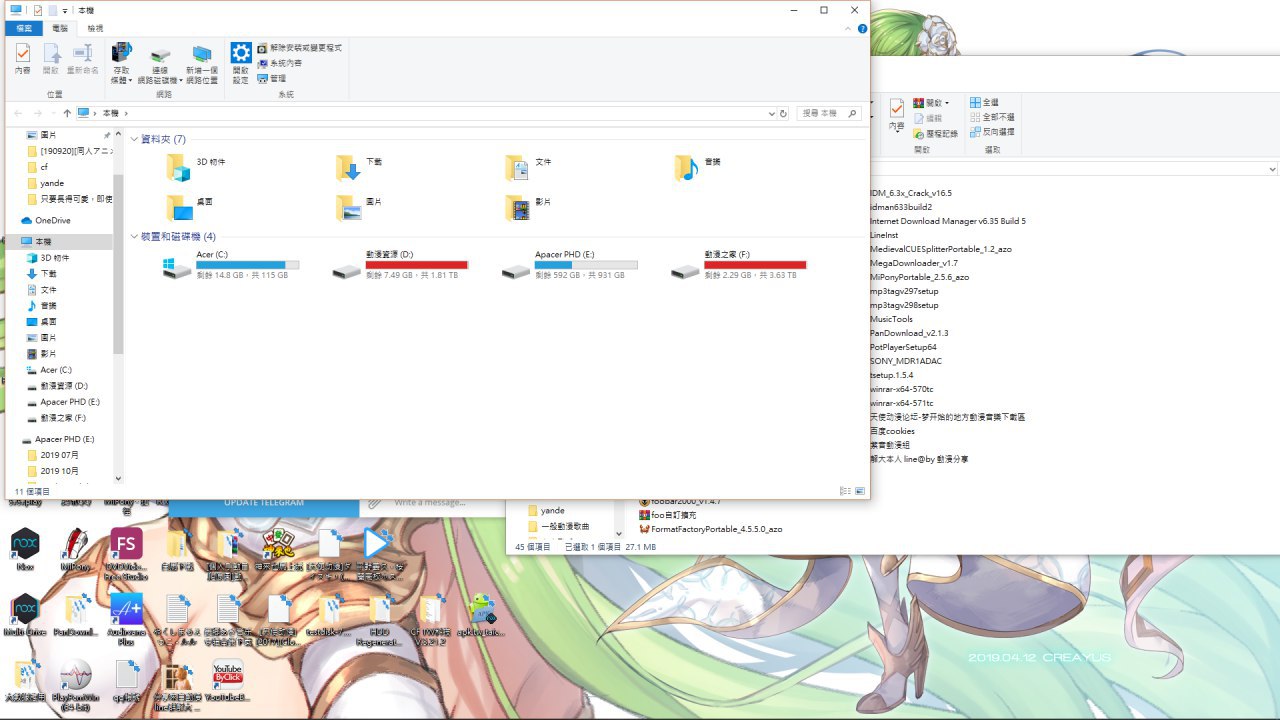
Task: Select the Acer (C:) drive in main pane
Action: (231, 265)
